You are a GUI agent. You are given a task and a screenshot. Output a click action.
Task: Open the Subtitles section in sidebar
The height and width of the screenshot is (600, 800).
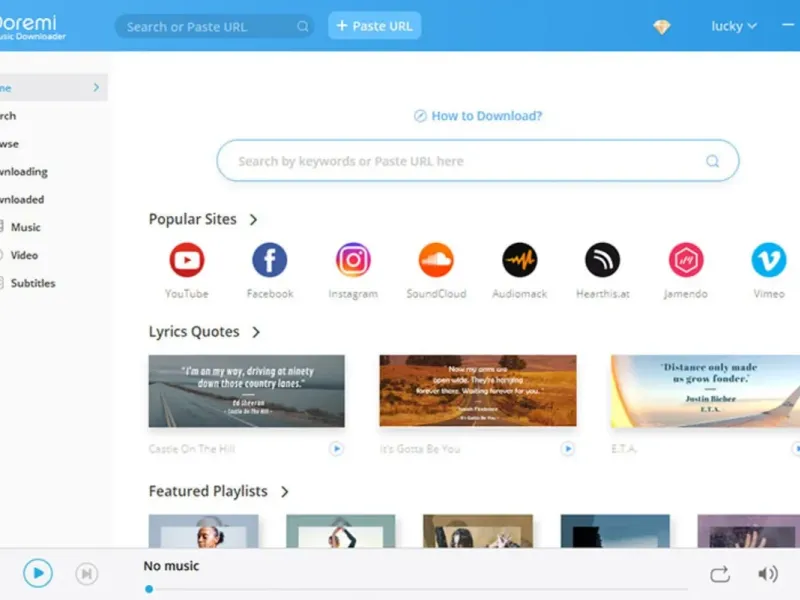tap(33, 283)
